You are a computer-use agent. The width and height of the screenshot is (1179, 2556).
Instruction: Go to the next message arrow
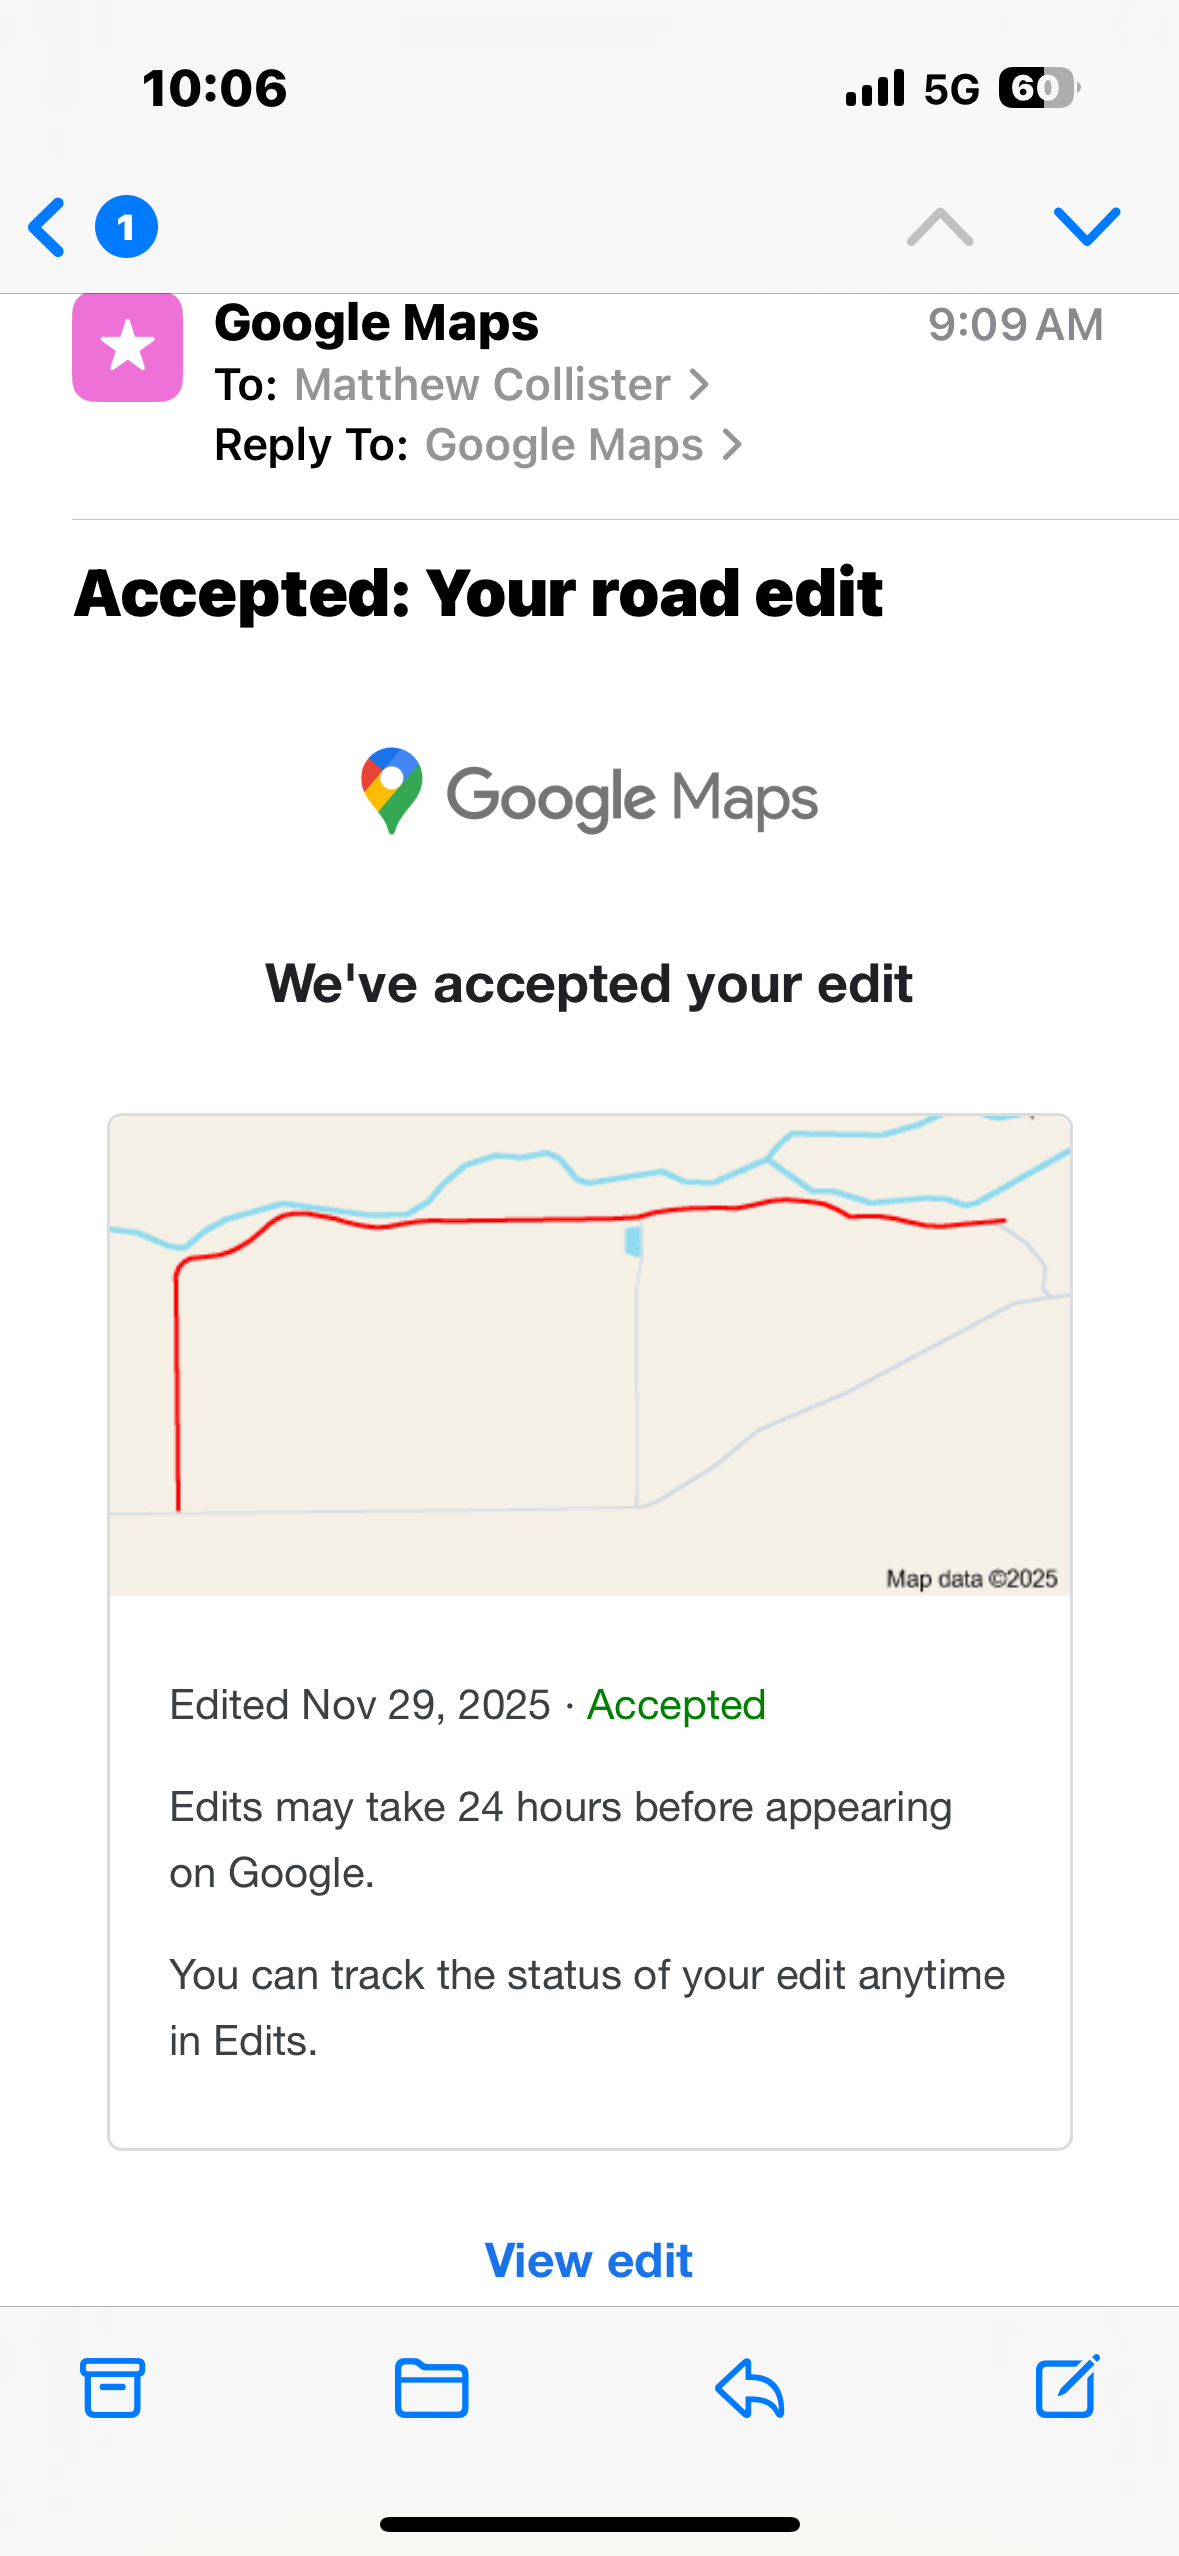pos(1086,227)
